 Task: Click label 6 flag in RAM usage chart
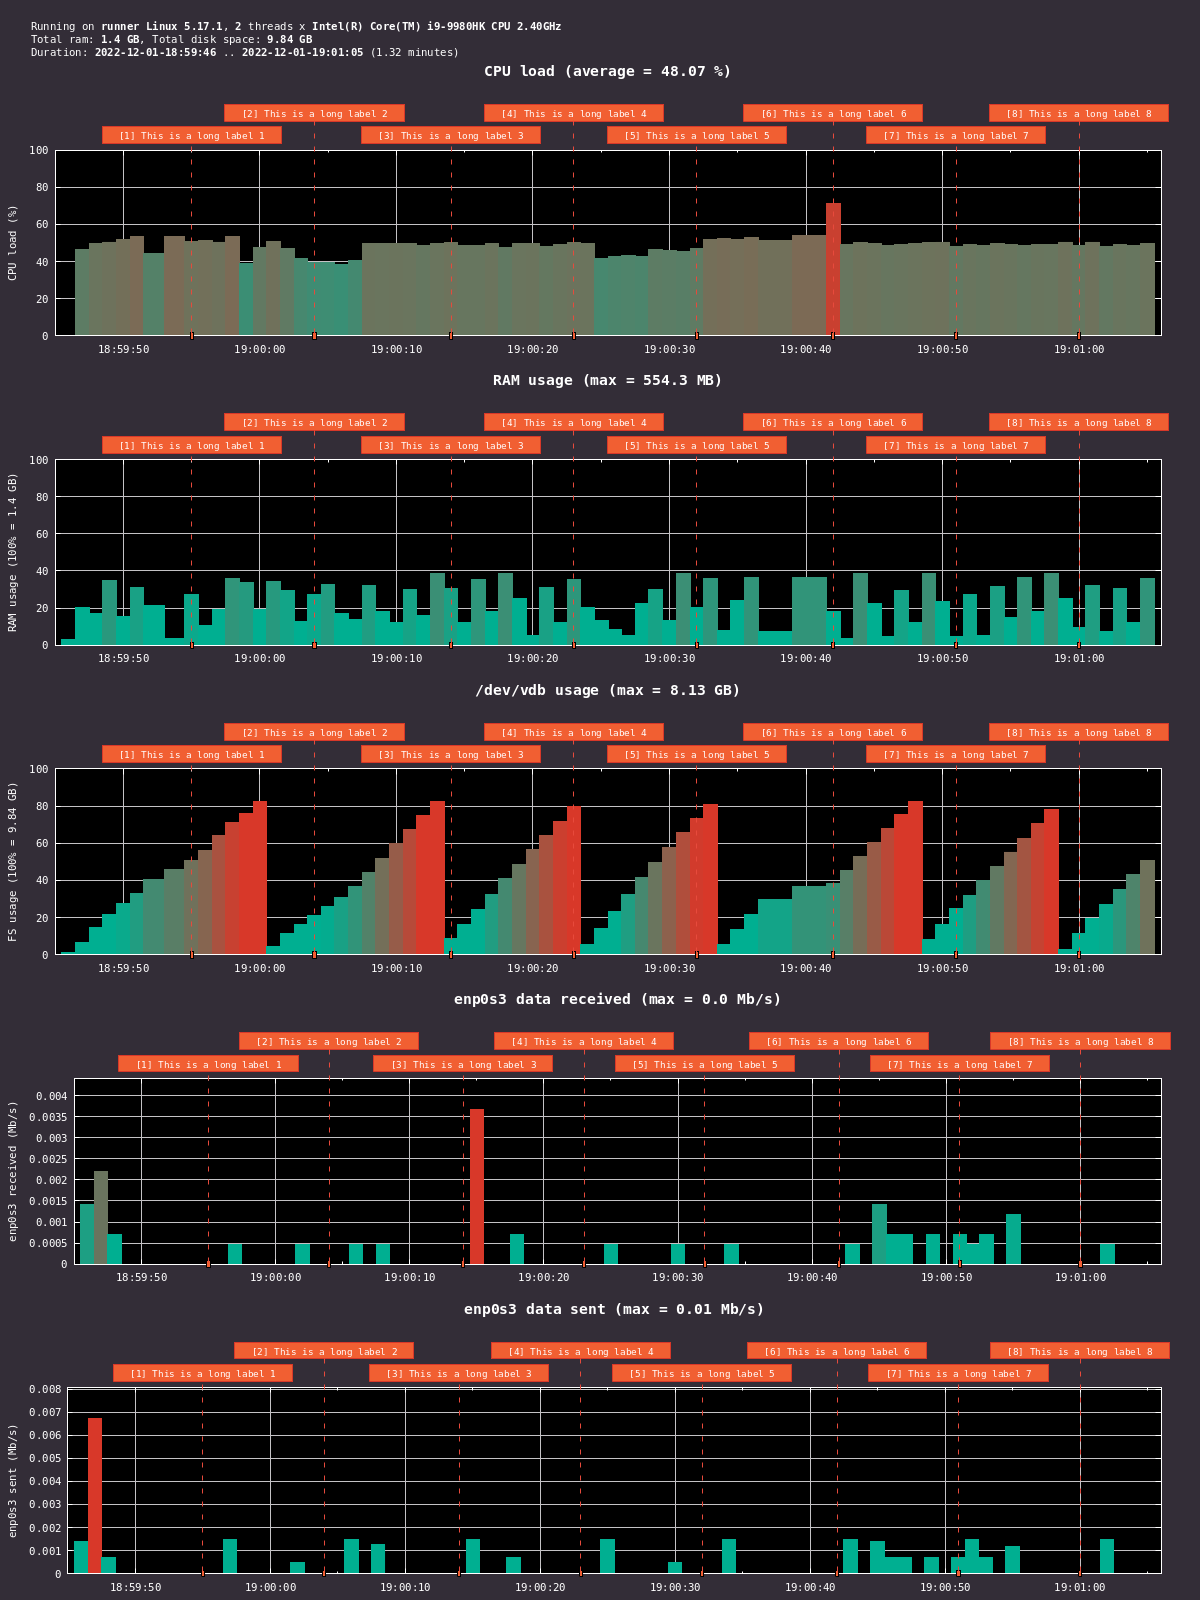[833, 423]
